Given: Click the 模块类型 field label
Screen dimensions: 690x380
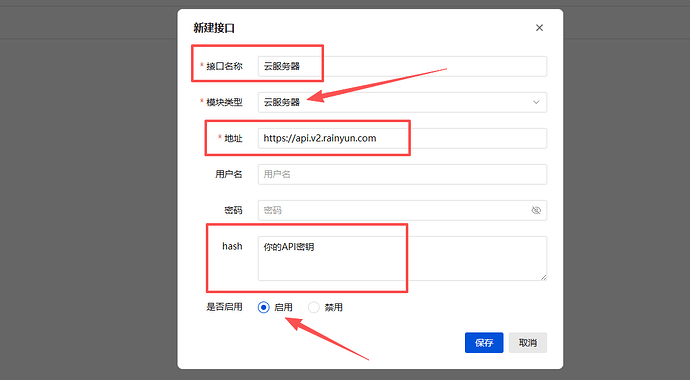Looking at the screenshot, I should [x=224, y=102].
